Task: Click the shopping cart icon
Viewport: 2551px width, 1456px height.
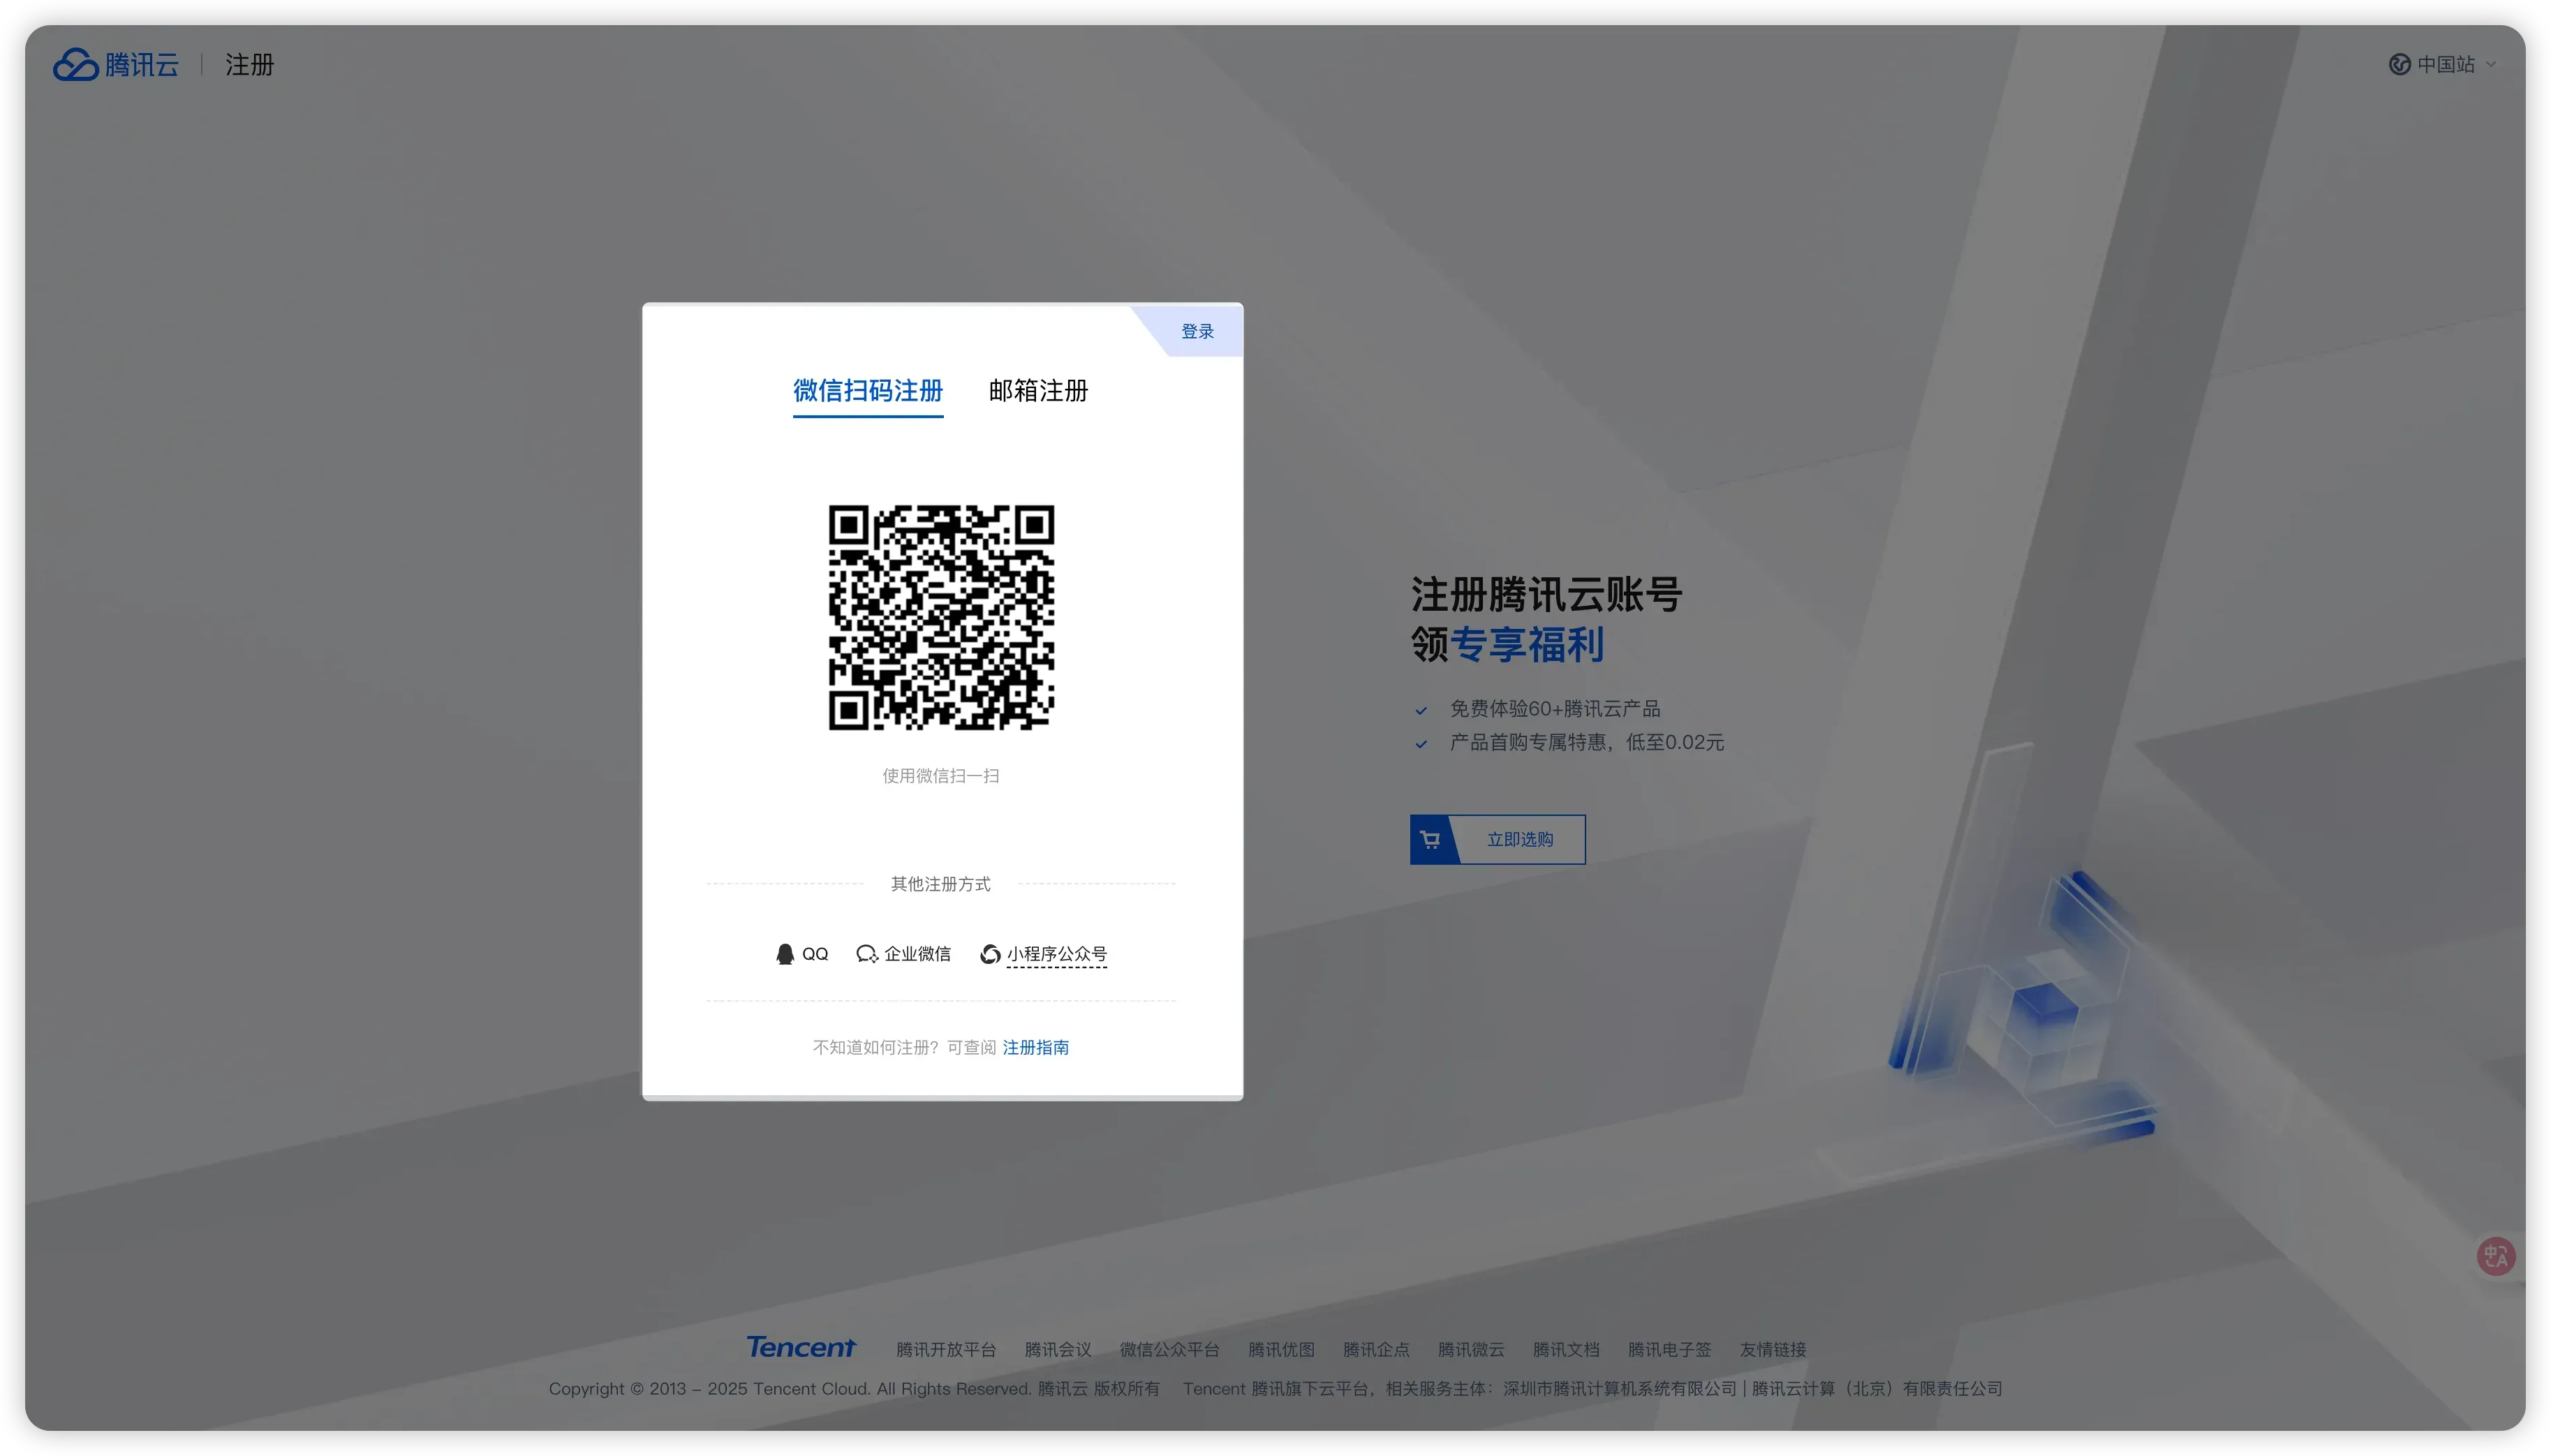Action: [1431, 840]
